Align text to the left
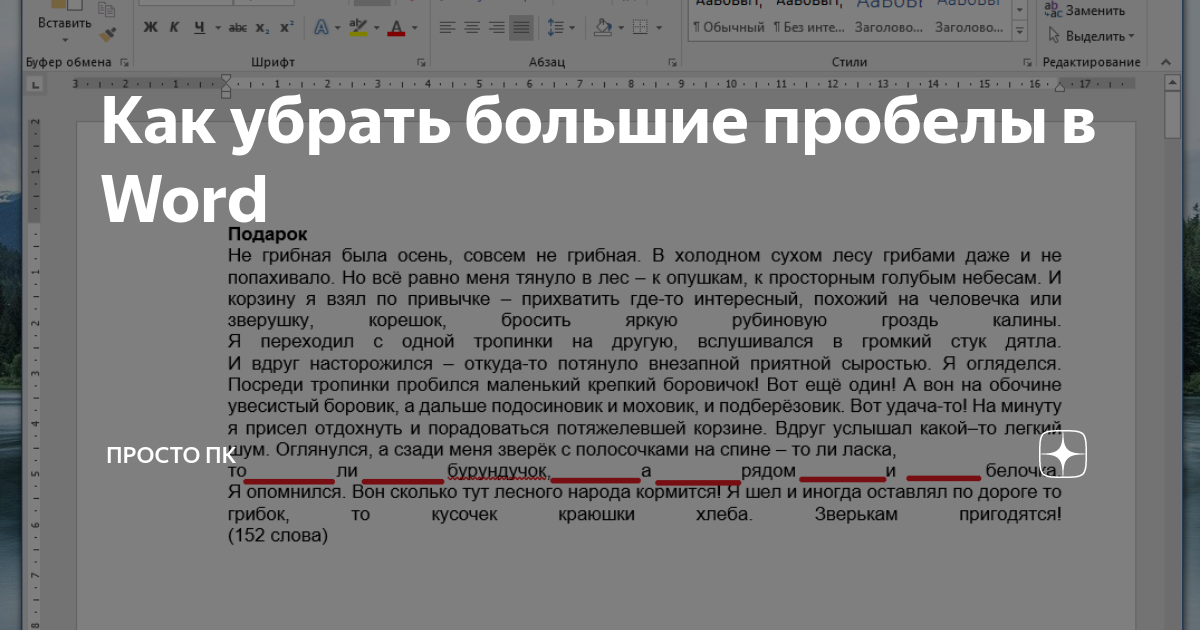 pyautogui.click(x=447, y=27)
